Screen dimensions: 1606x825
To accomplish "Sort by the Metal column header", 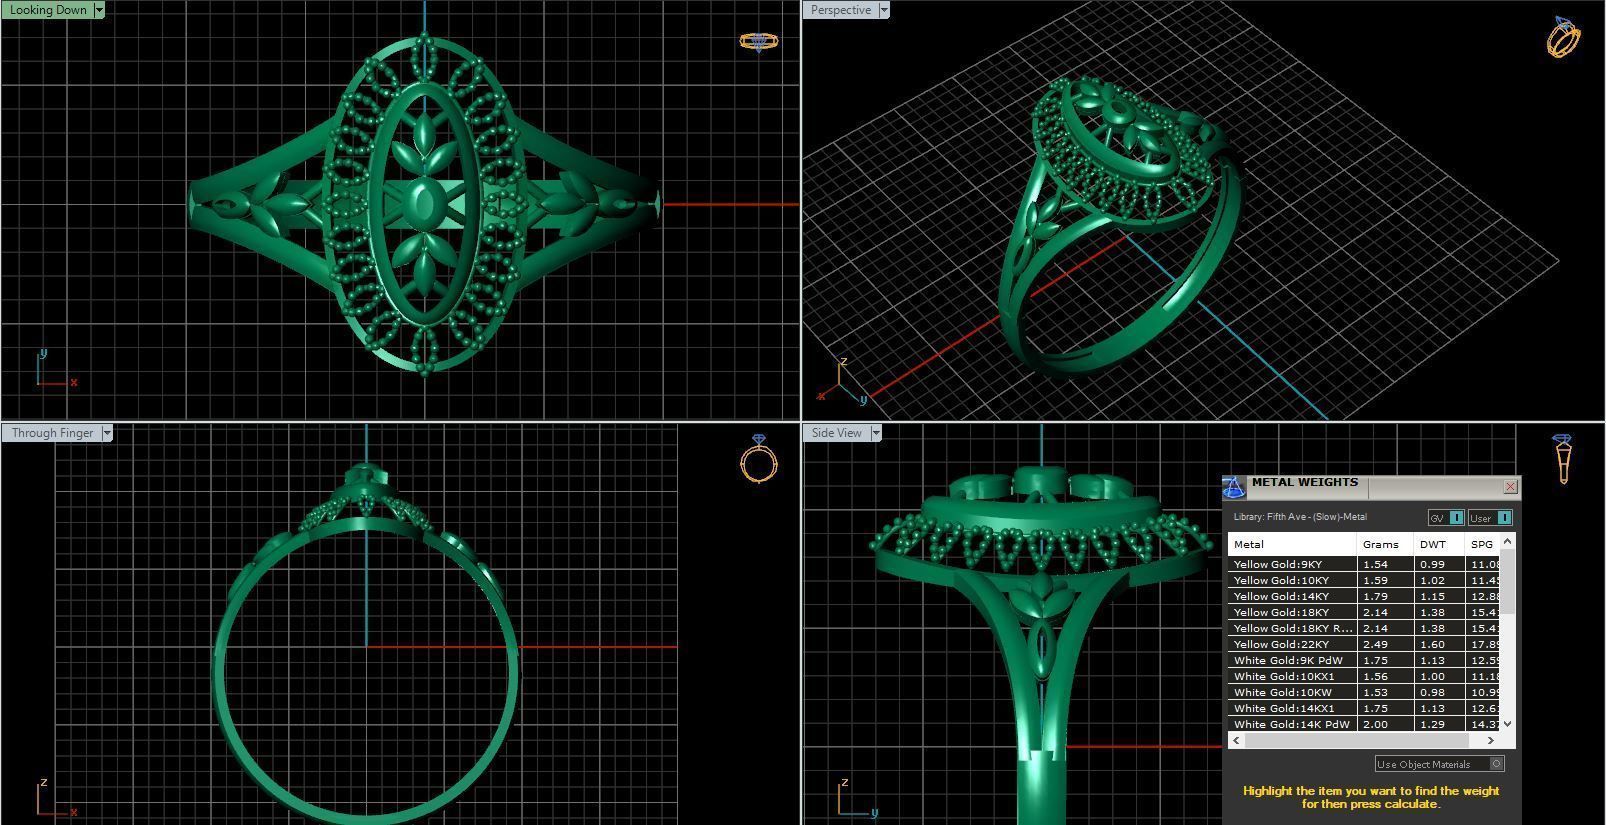I will 1292,544.
